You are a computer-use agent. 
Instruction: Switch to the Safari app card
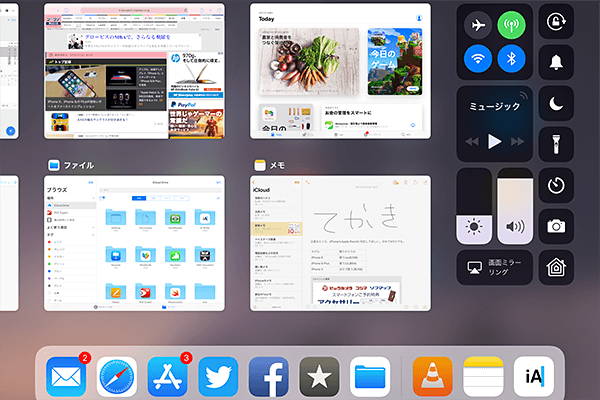tap(134, 71)
